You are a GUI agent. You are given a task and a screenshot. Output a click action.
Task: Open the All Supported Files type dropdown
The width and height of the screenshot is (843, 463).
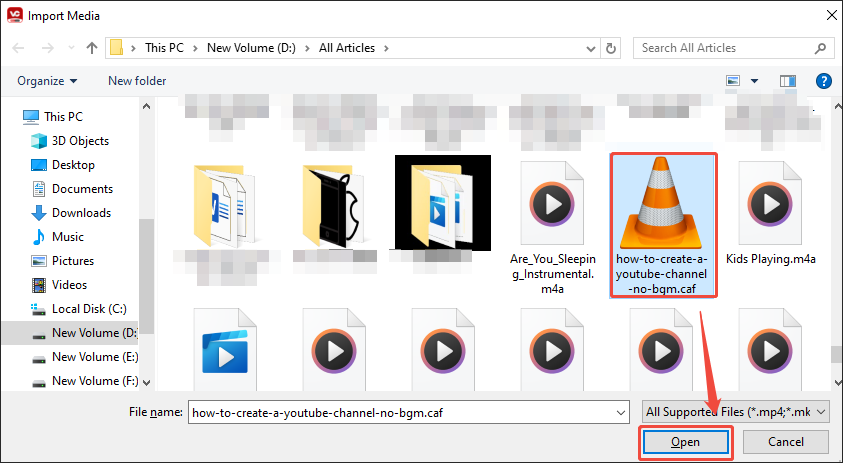pos(735,412)
